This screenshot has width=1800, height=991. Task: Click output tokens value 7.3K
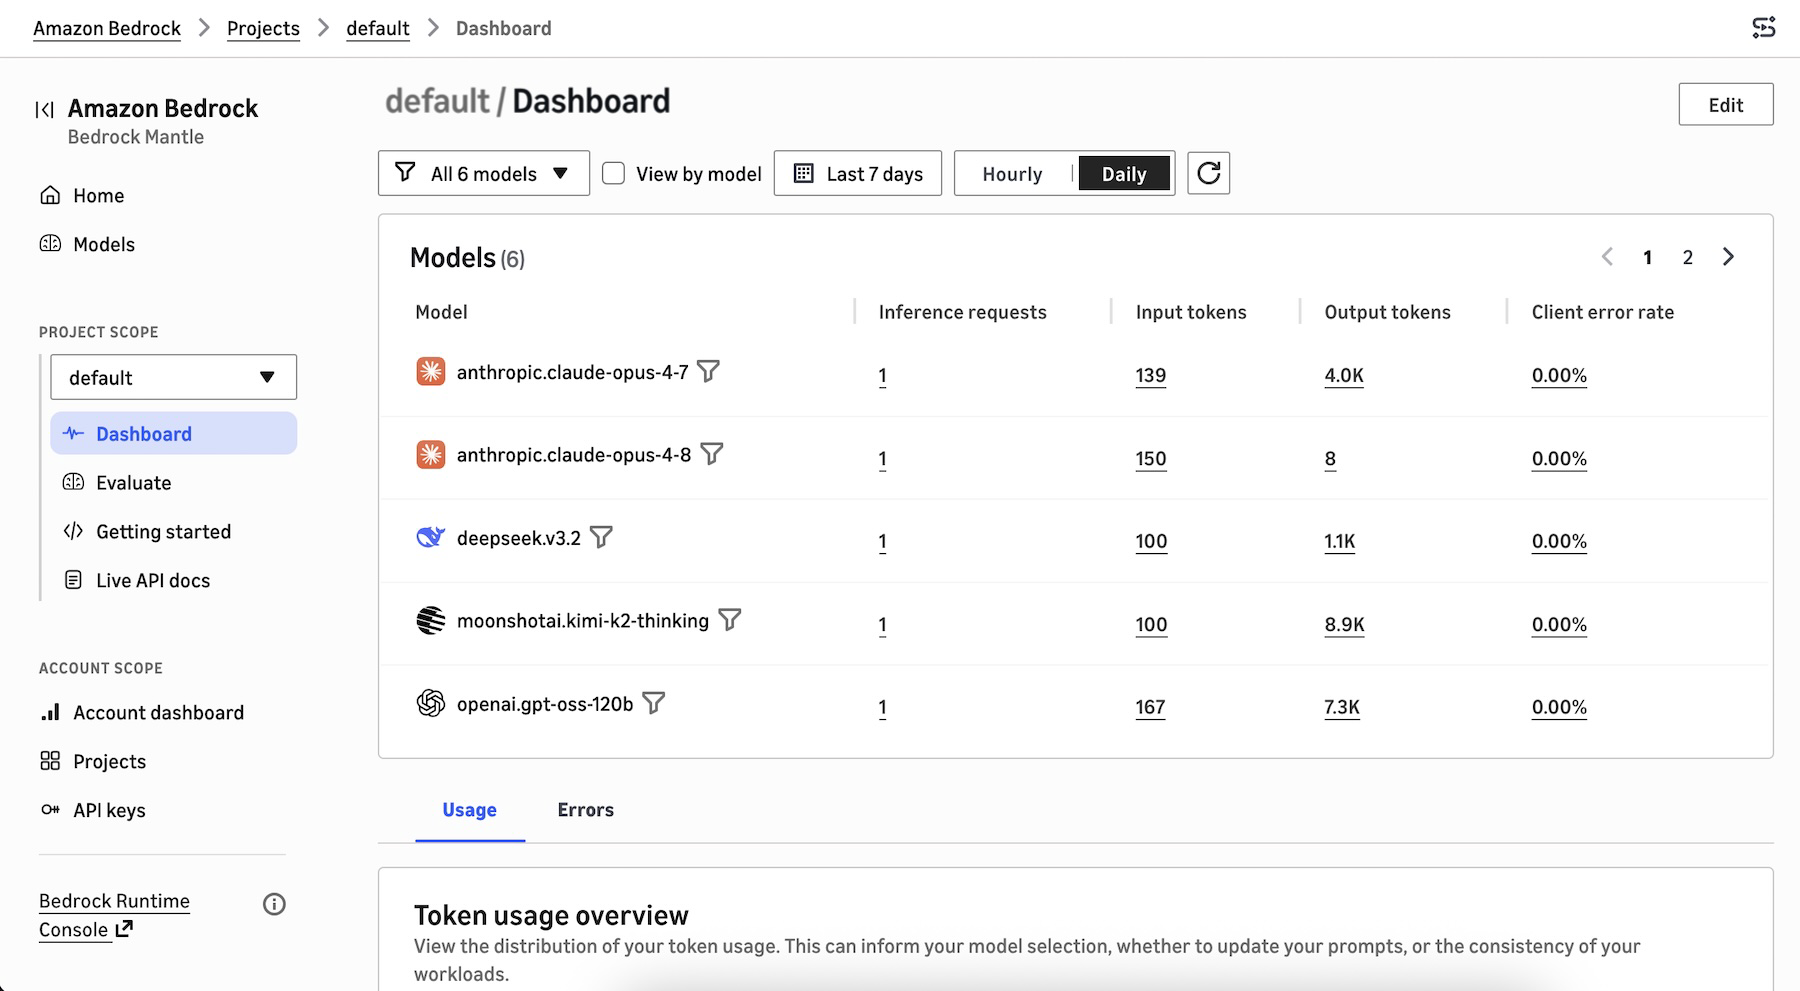(x=1342, y=707)
